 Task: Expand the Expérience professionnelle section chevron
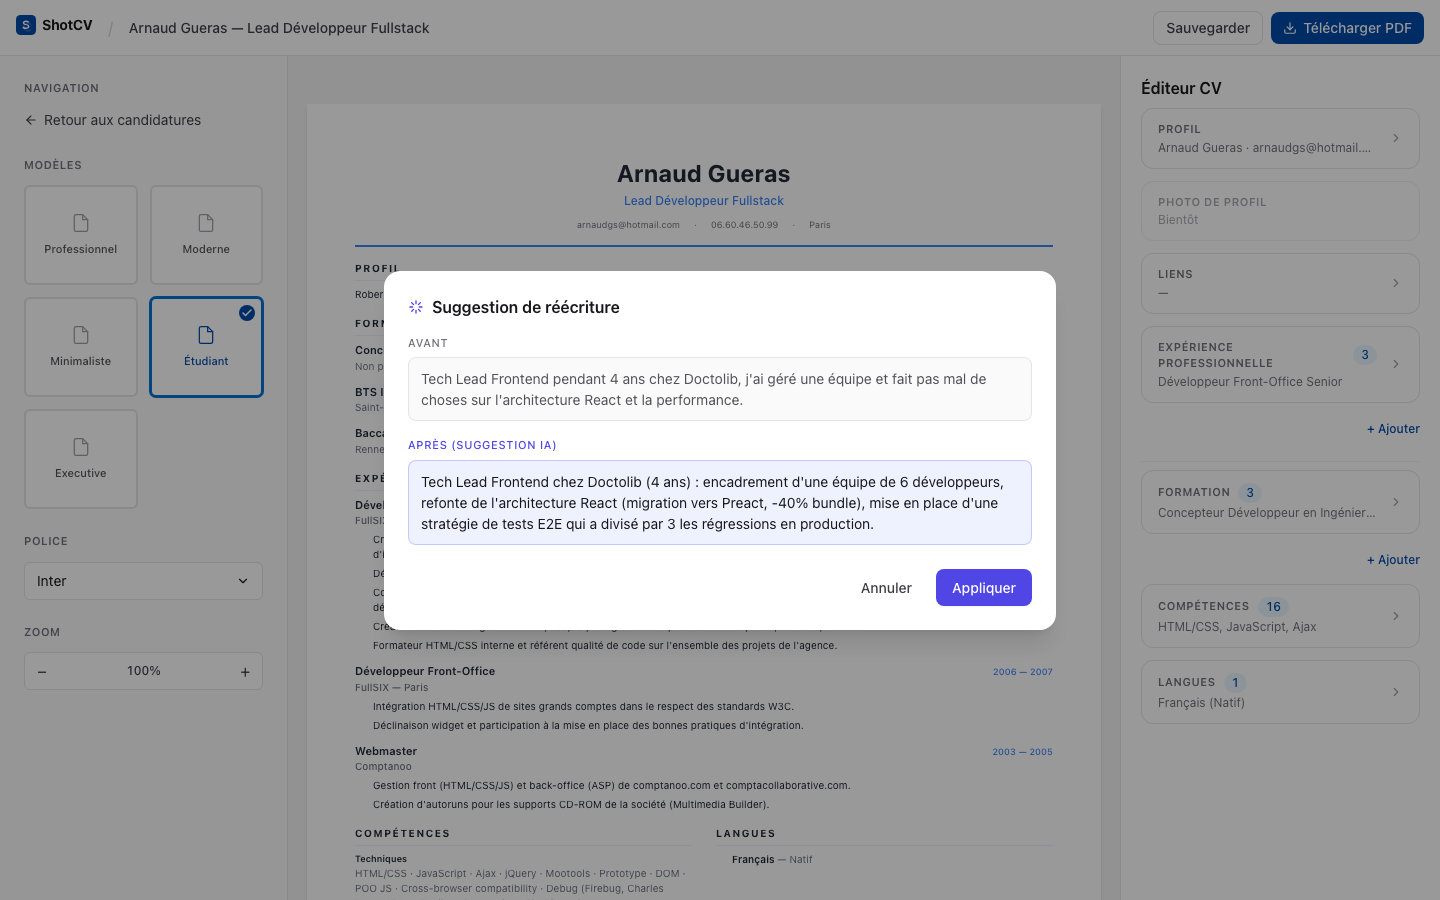point(1396,364)
